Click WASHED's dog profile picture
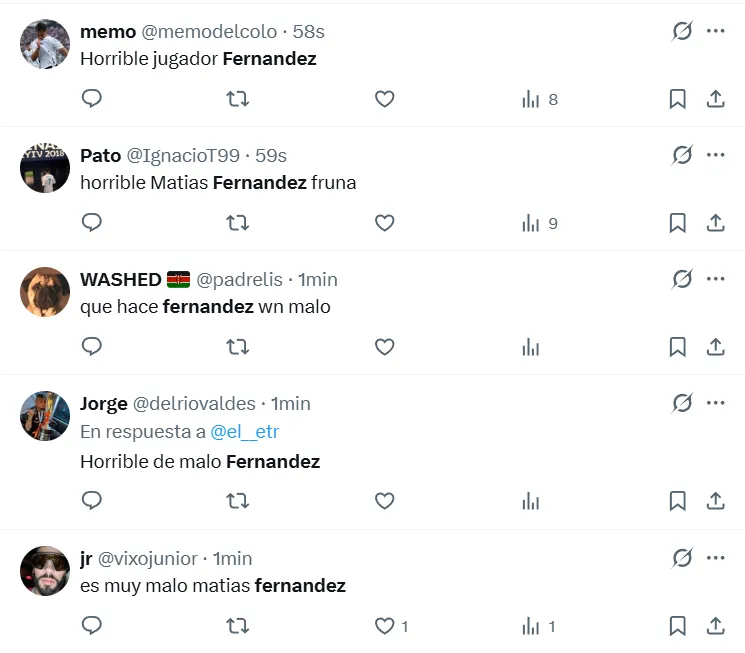 [x=45, y=292]
